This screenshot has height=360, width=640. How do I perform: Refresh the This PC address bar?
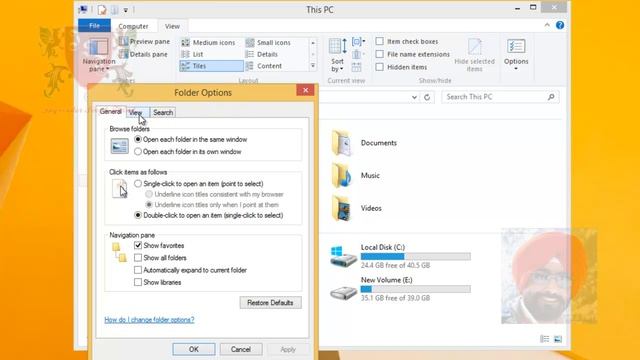pyautogui.click(x=427, y=97)
